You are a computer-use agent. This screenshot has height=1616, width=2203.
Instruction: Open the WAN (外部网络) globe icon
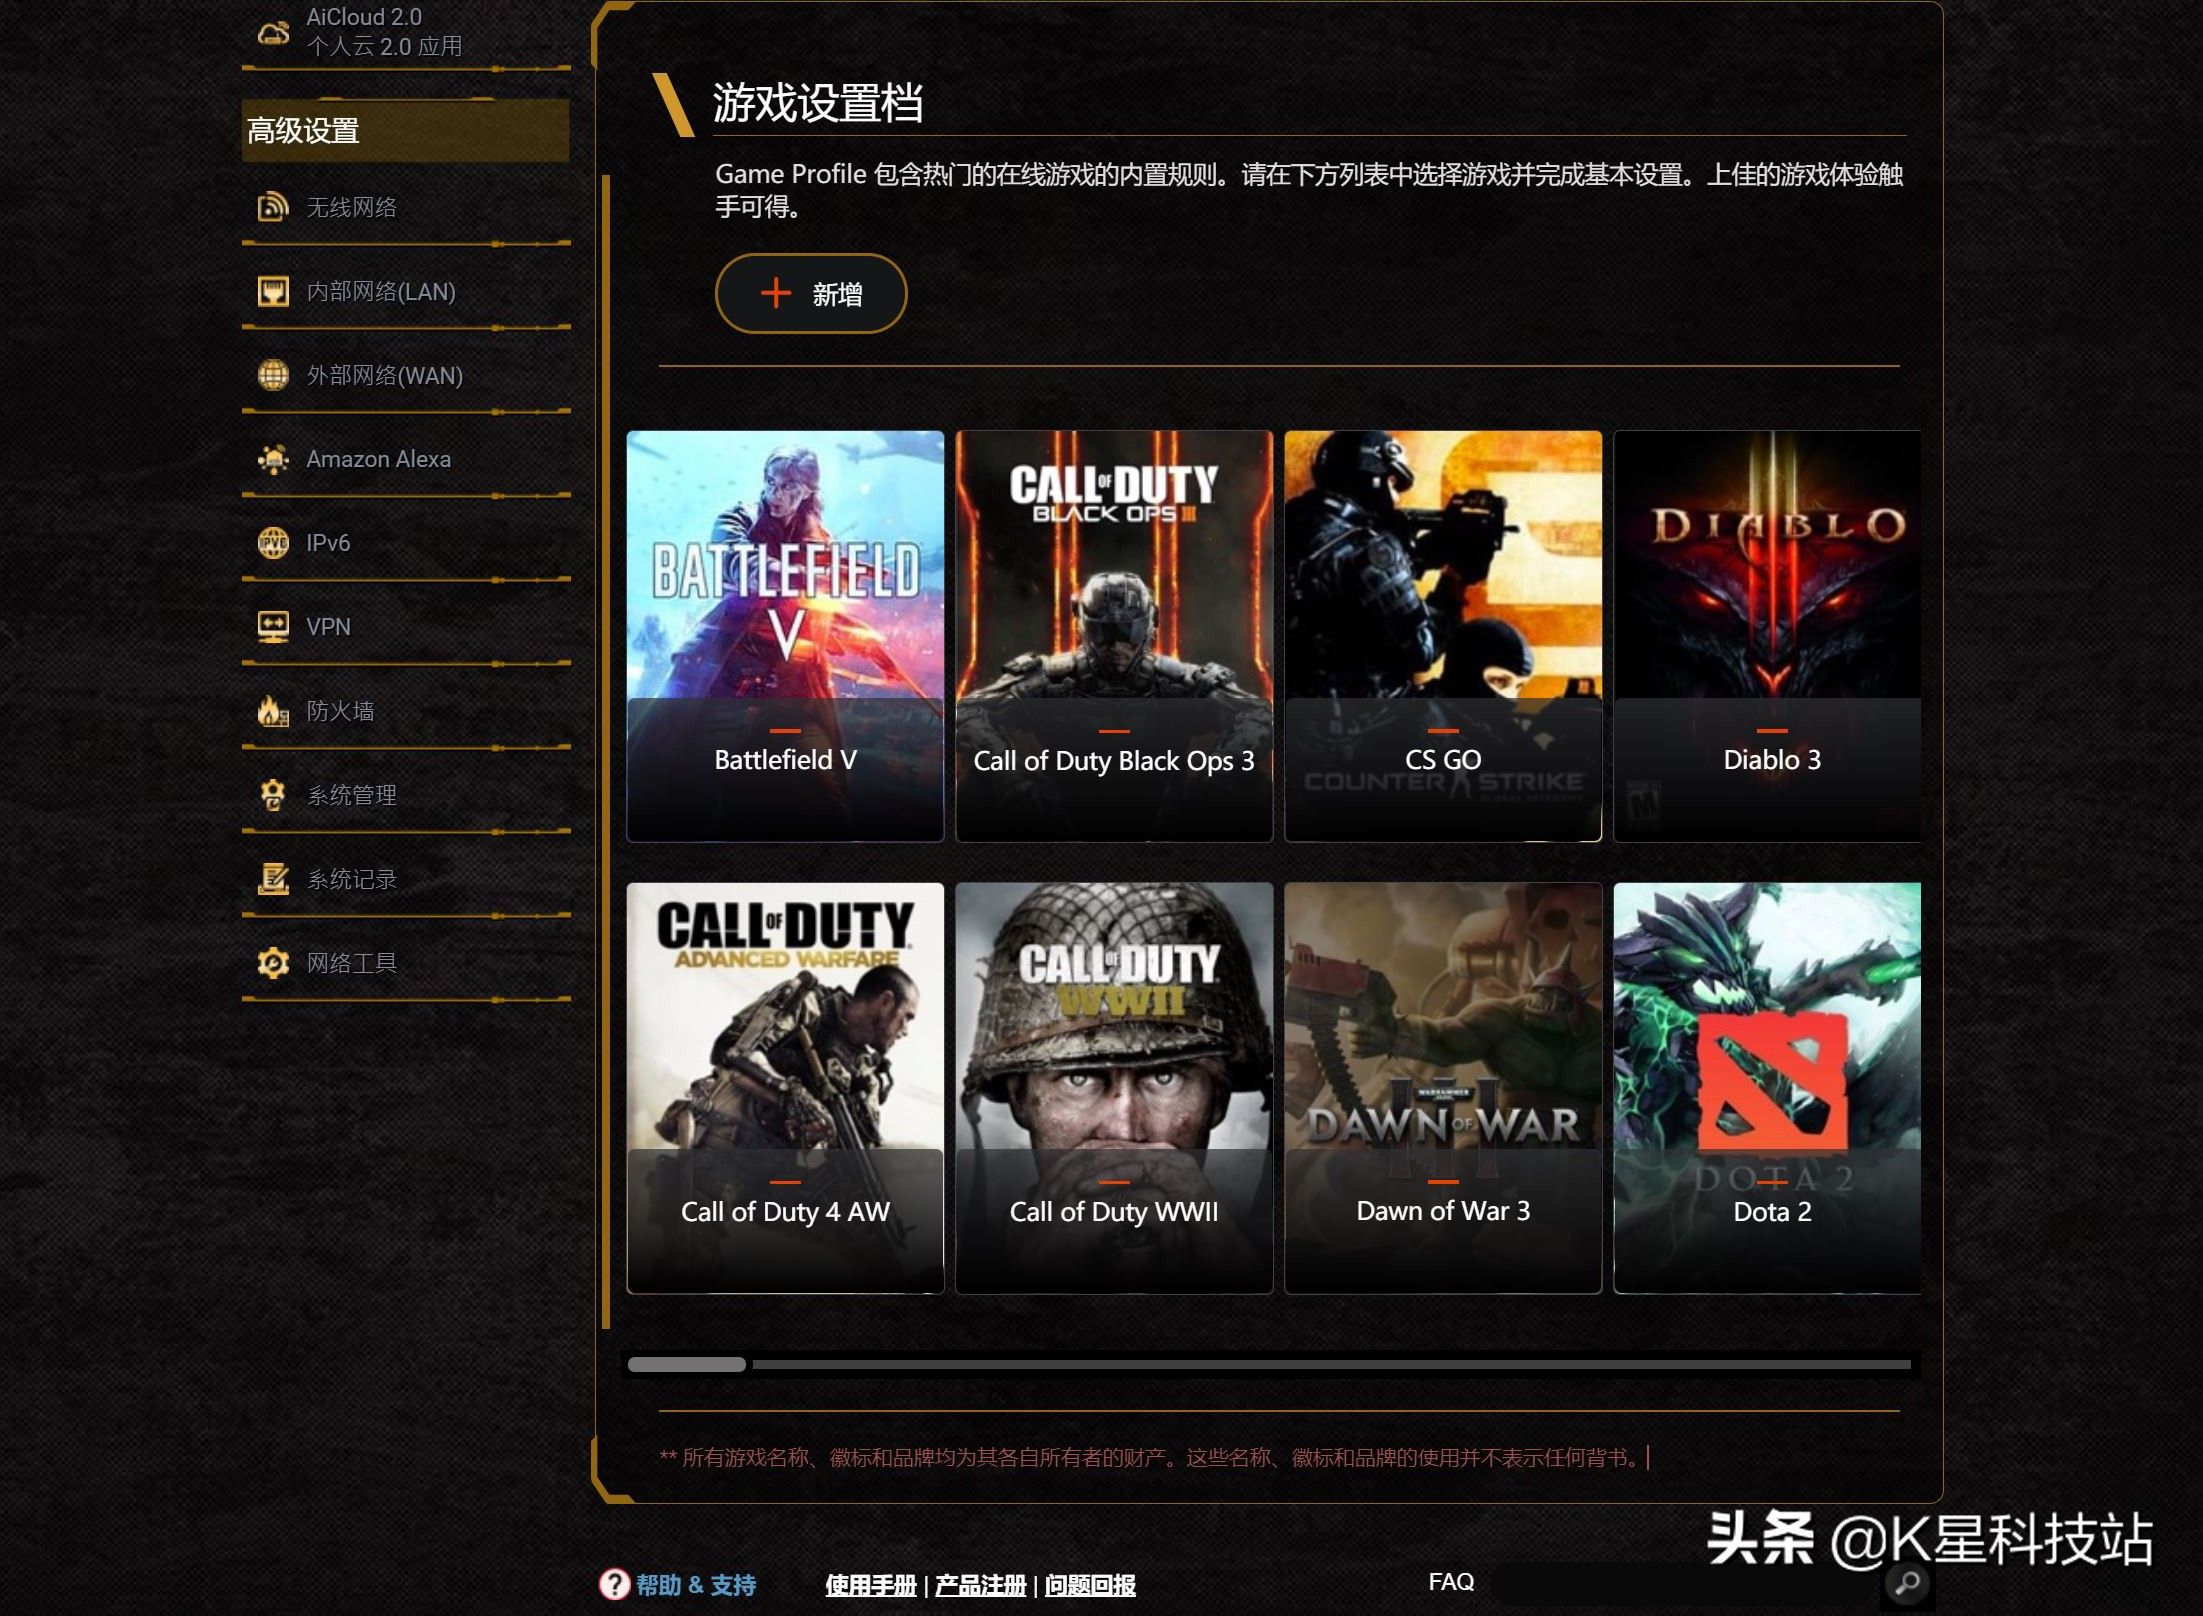tap(273, 375)
